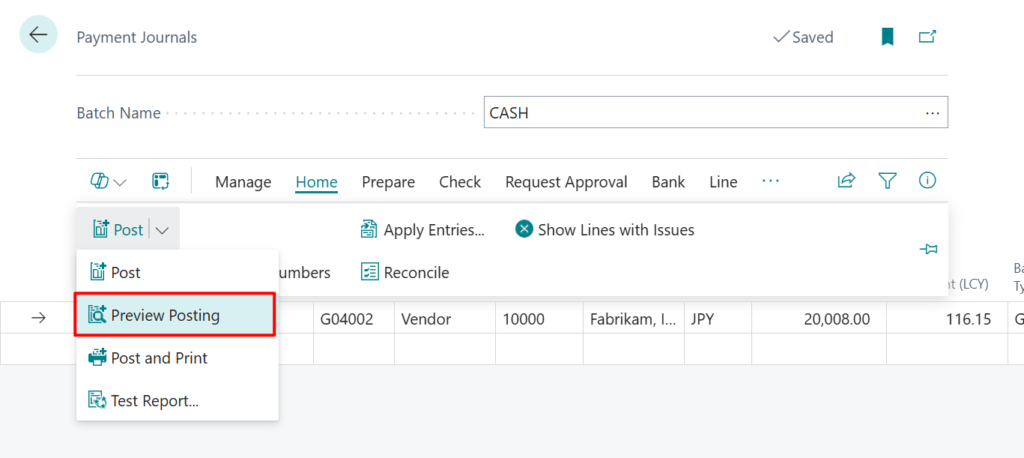This screenshot has width=1024, height=458.
Task: Show more tabs with ellipsis
Action: click(x=770, y=181)
